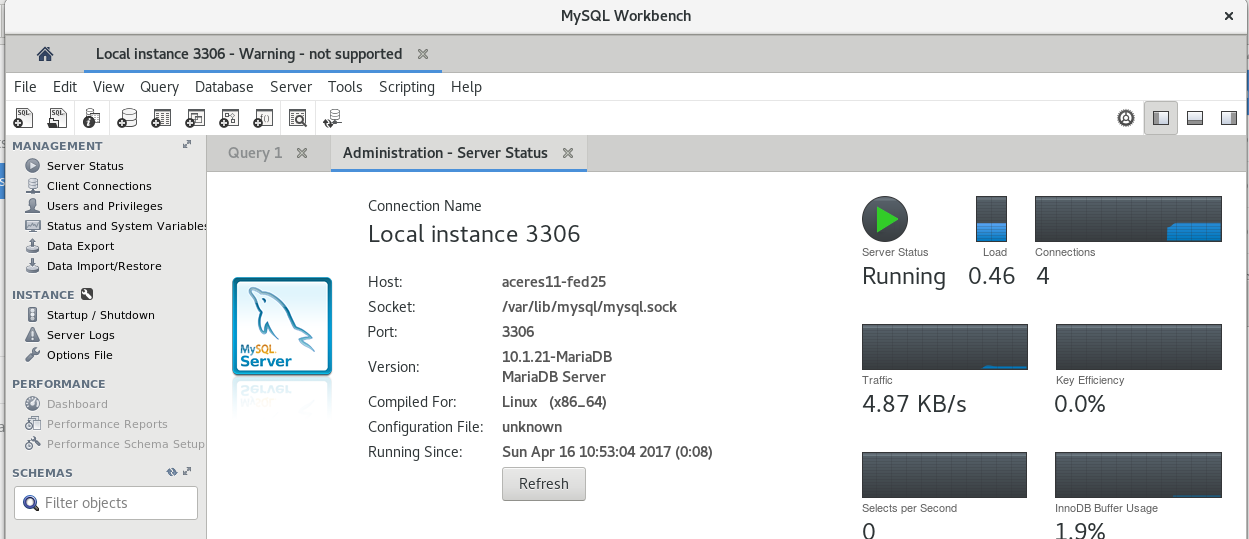Viewport: 1249px width, 539px height.
Task: Open the Scripting menu
Action: coord(407,87)
